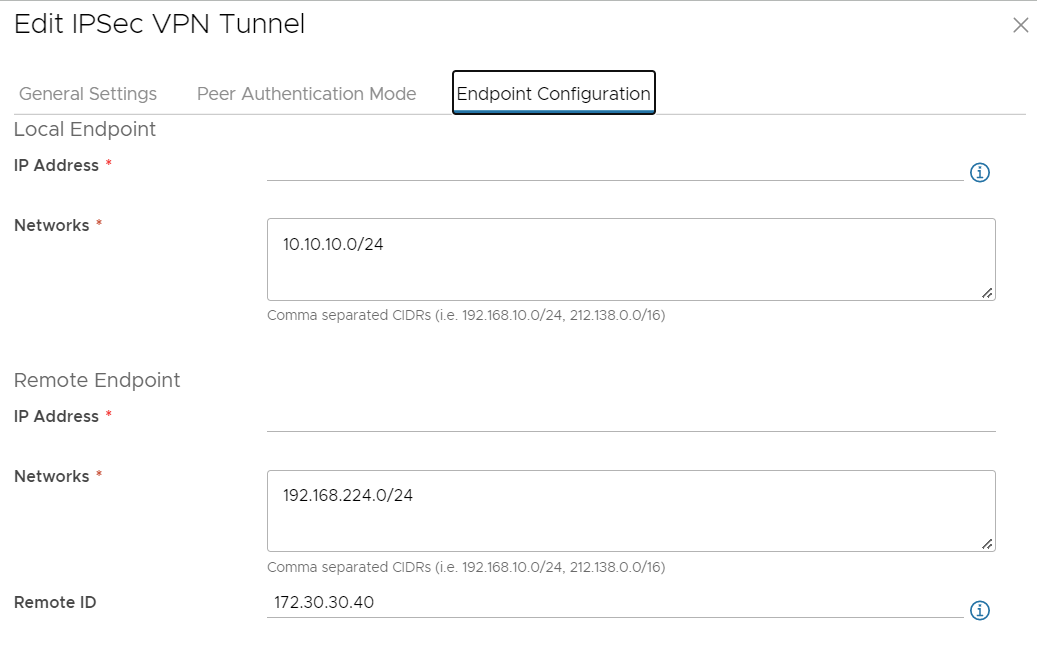Click the Remote ID label
The width and height of the screenshot is (1037, 657).
click(55, 602)
